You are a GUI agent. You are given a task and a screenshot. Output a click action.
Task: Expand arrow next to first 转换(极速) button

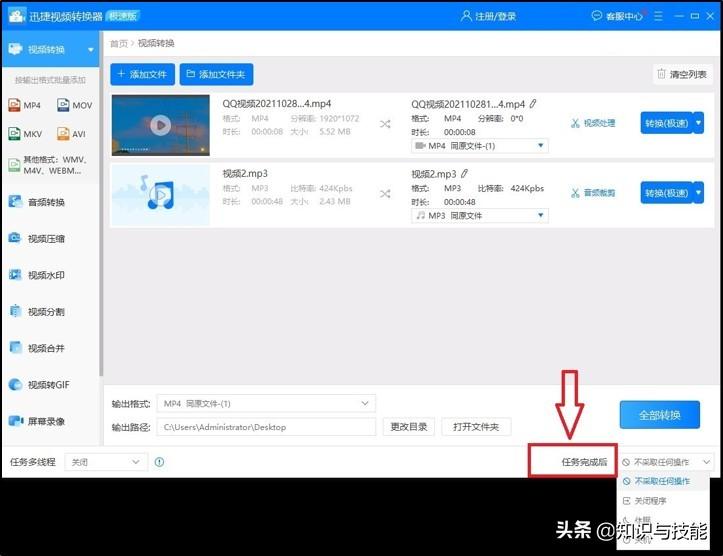698,123
